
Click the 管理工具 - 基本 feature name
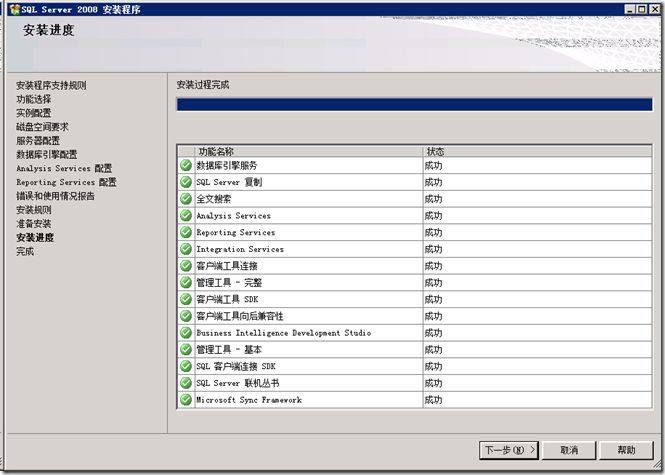click(229, 350)
